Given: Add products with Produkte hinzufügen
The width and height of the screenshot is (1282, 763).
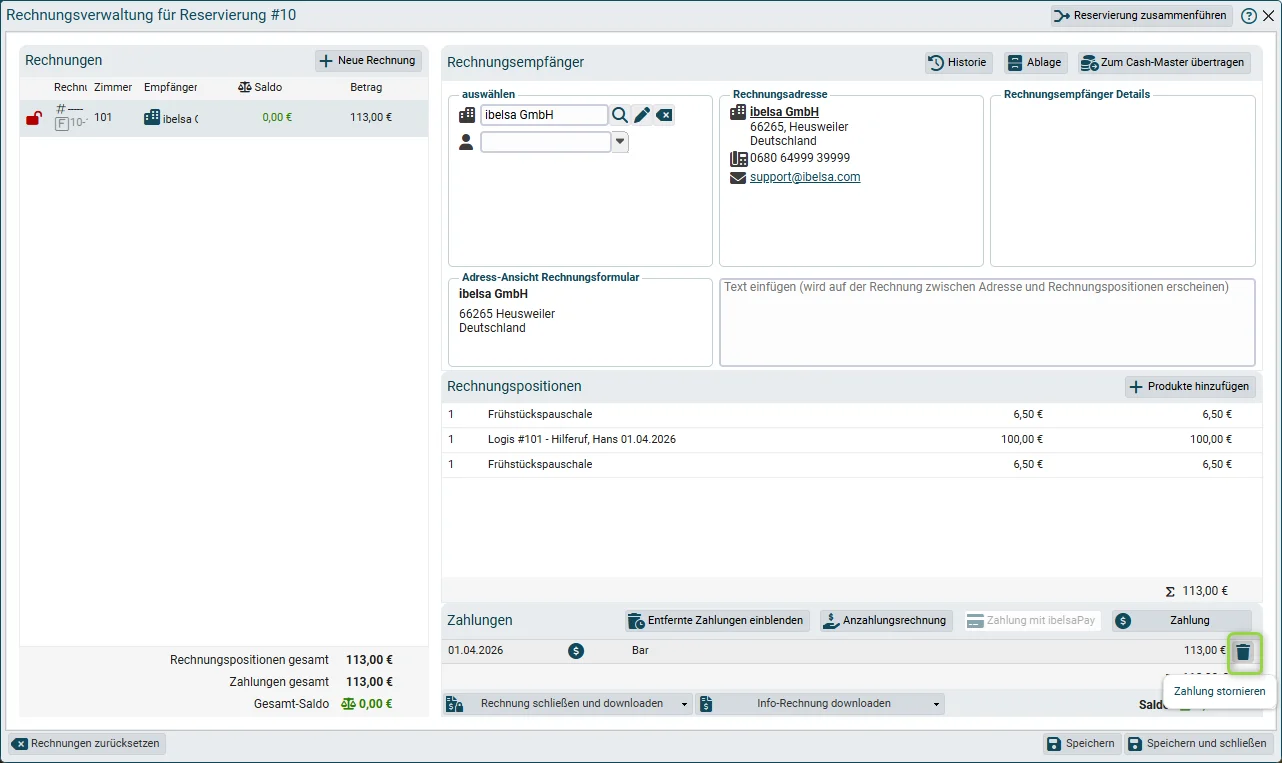Looking at the screenshot, I should point(1191,387).
